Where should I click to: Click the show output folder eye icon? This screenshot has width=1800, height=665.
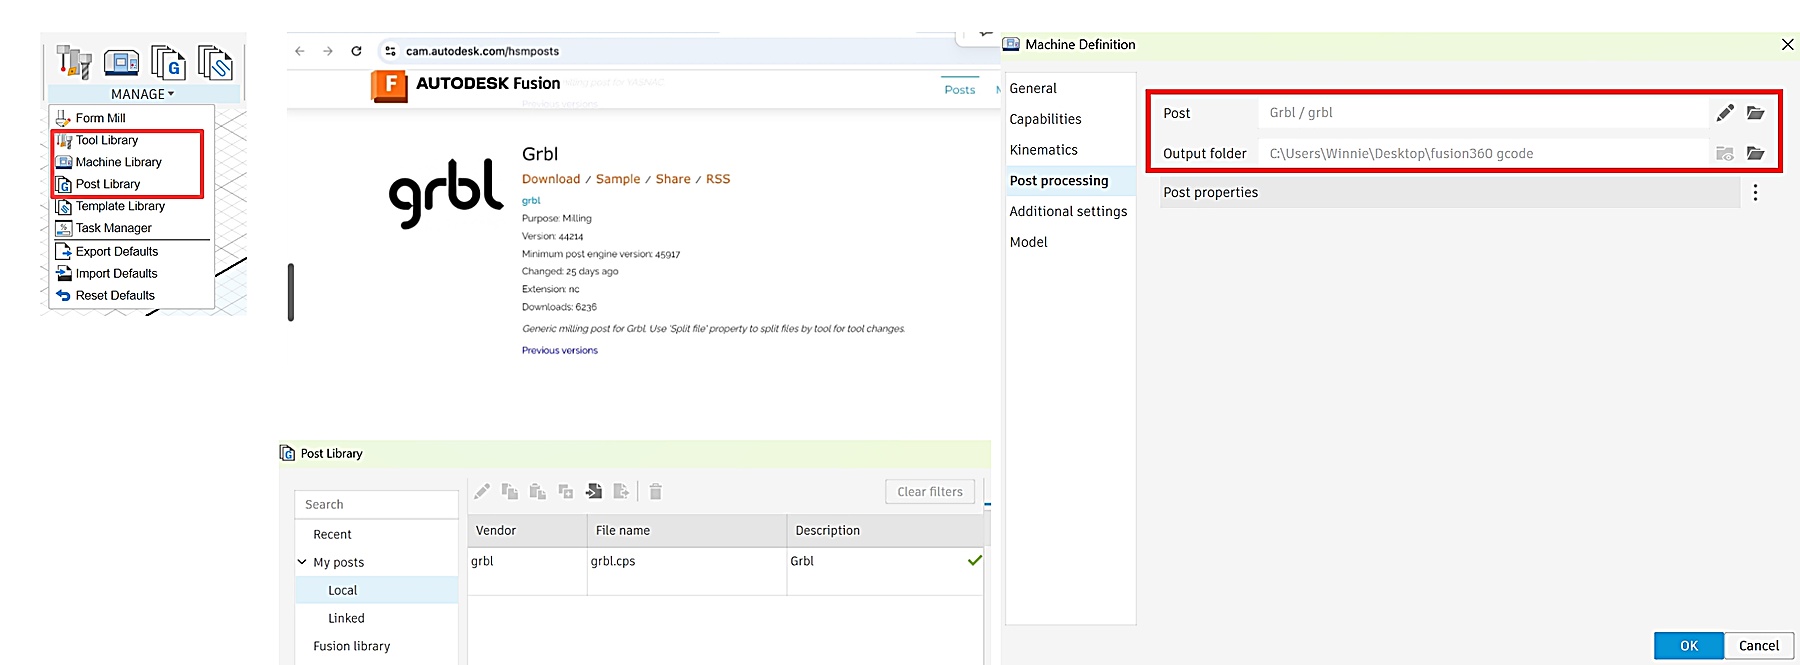click(1725, 154)
